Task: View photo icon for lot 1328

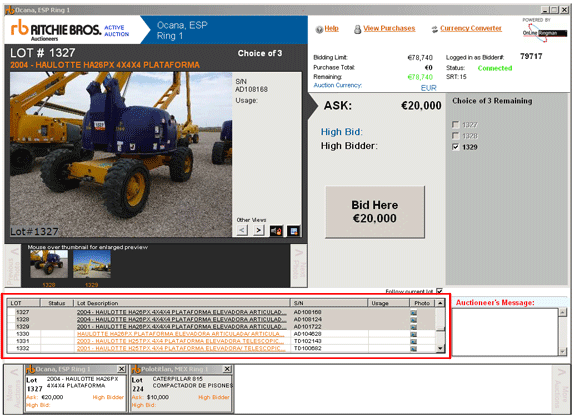Action: [413, 320]
